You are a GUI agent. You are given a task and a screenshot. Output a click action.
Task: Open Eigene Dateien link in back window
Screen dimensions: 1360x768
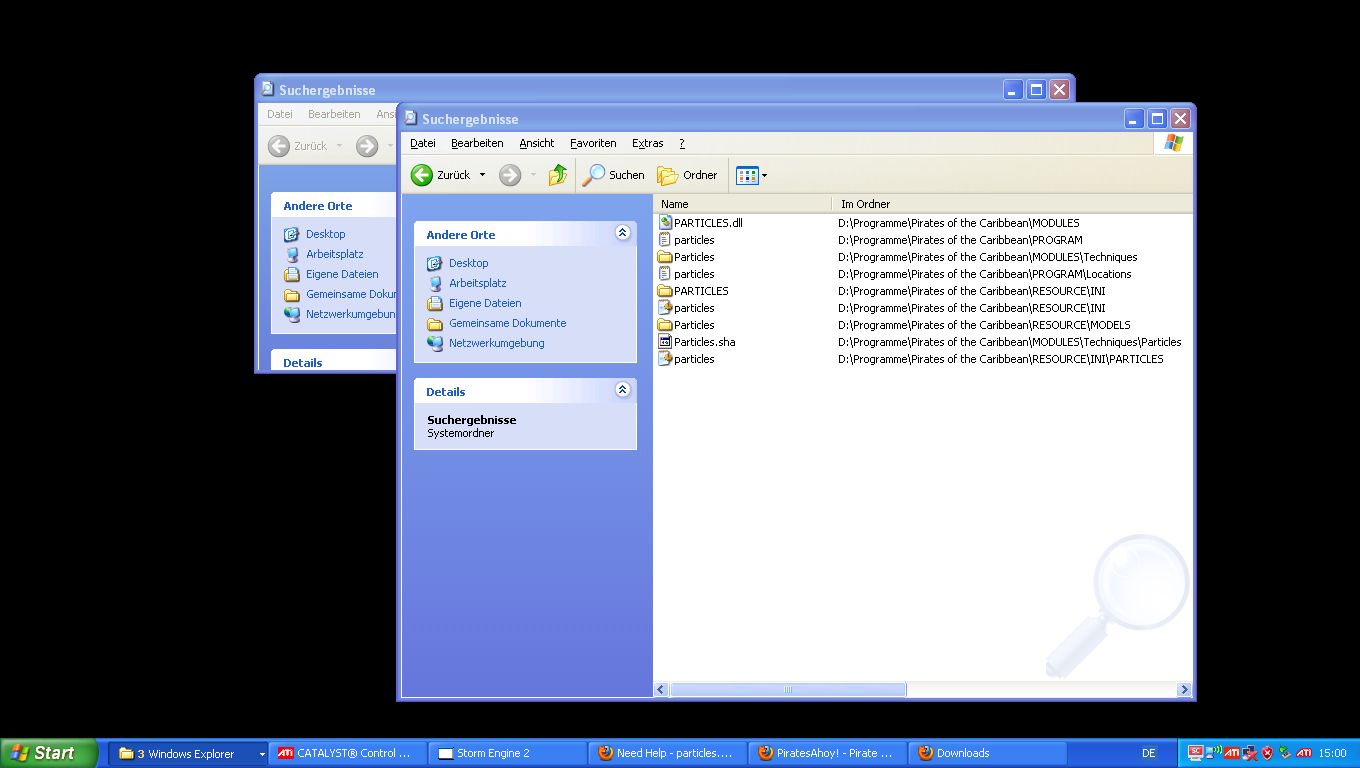(x=342, y=274)
